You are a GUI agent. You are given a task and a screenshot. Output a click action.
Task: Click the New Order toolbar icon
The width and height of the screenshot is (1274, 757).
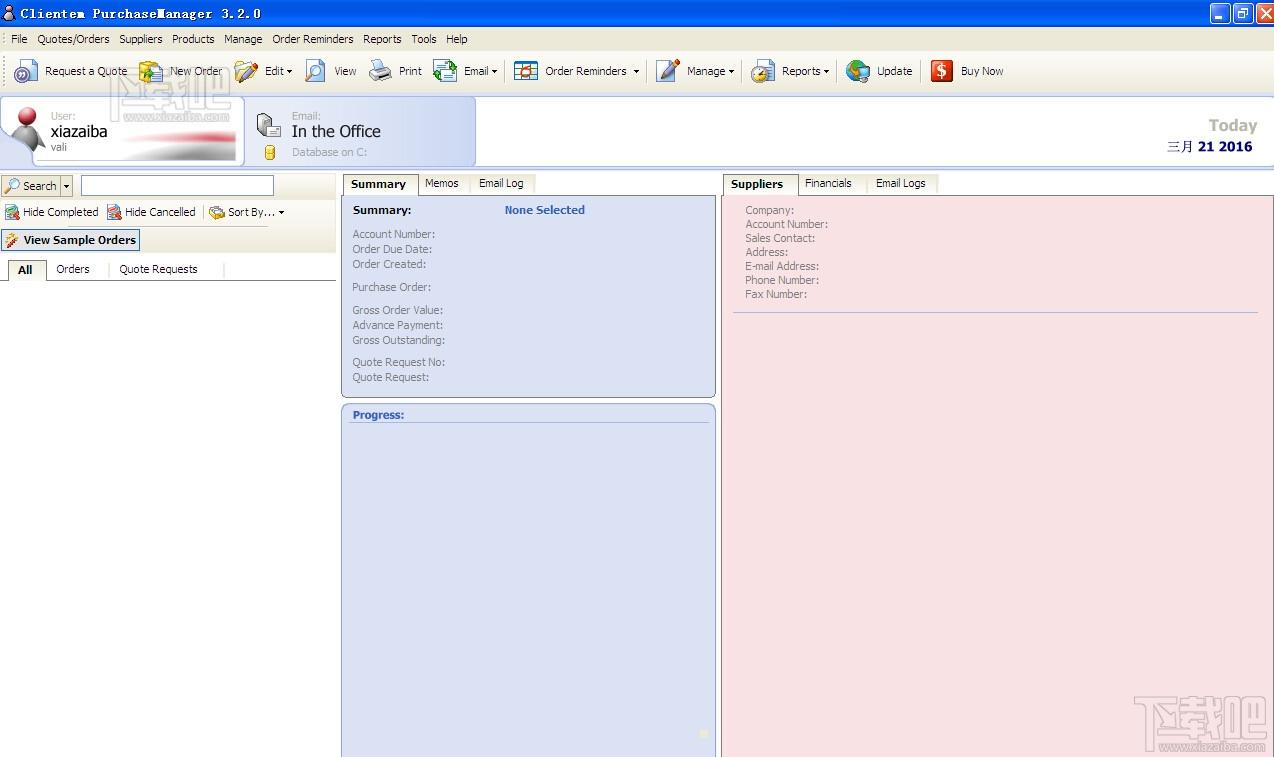click(x=151, y=71)
